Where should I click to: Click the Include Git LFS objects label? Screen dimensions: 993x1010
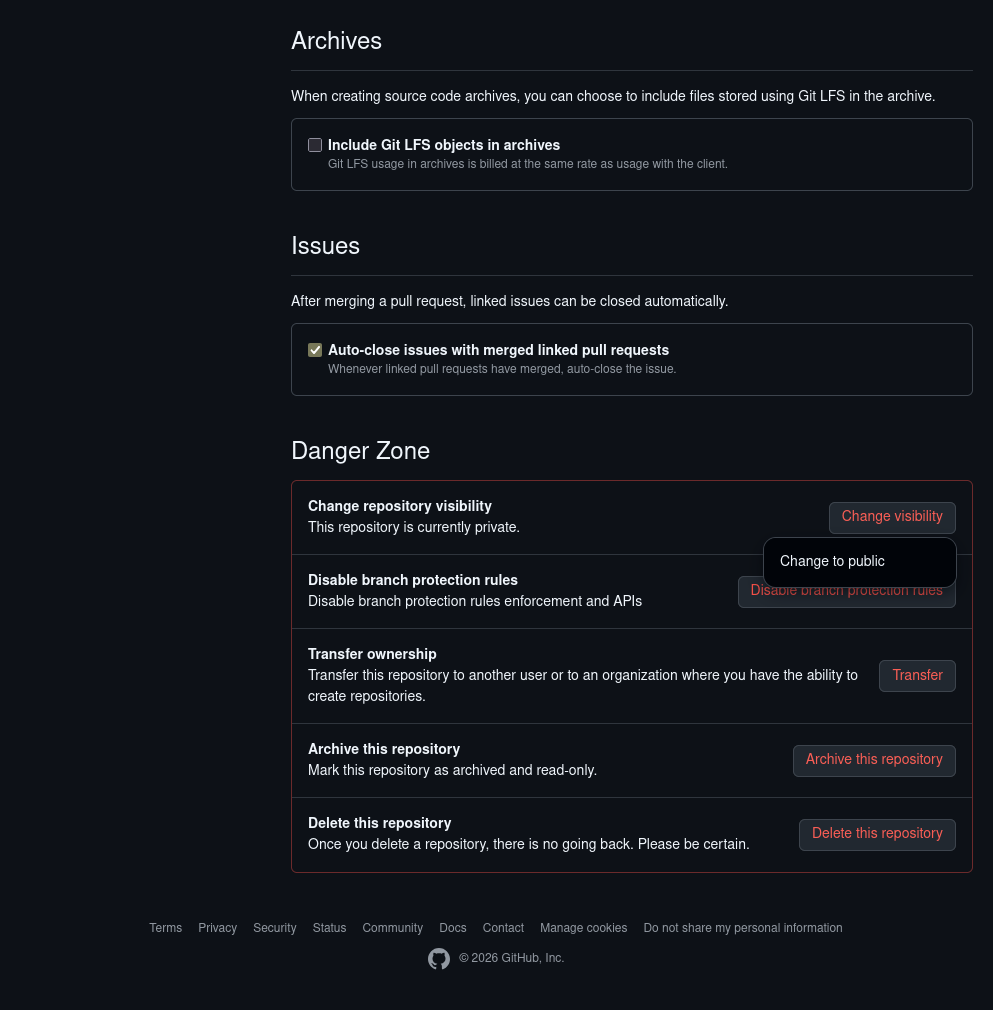[x=443, y=145]
